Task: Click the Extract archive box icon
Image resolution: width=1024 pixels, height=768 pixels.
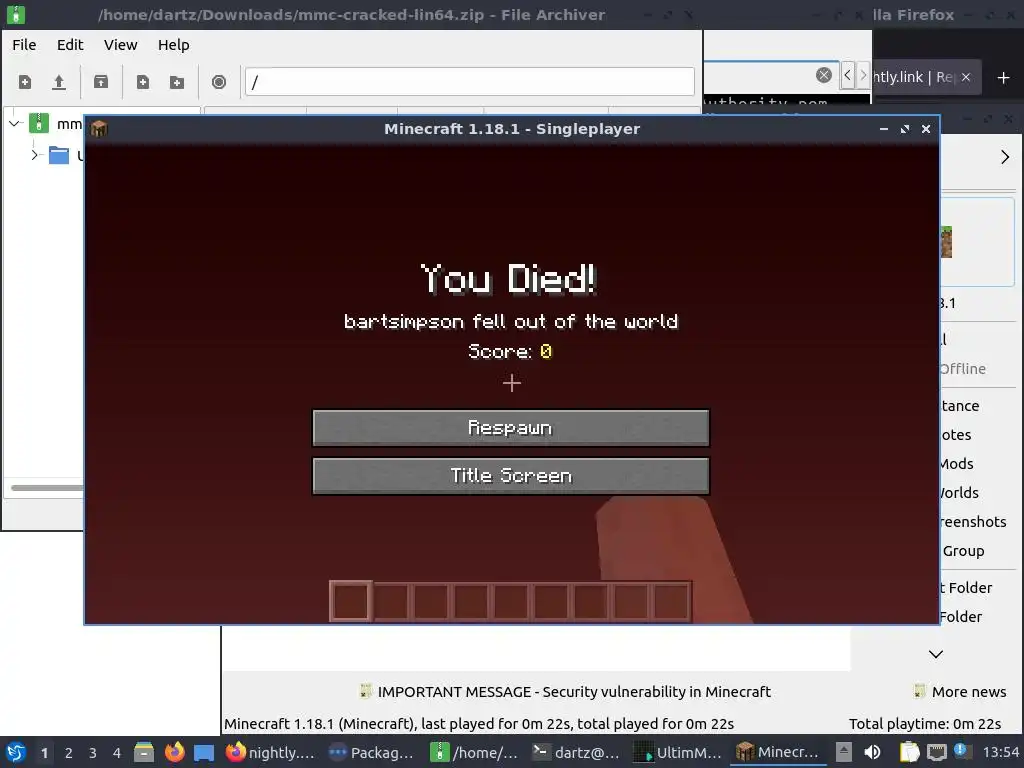Action: (x=101, y=82)
